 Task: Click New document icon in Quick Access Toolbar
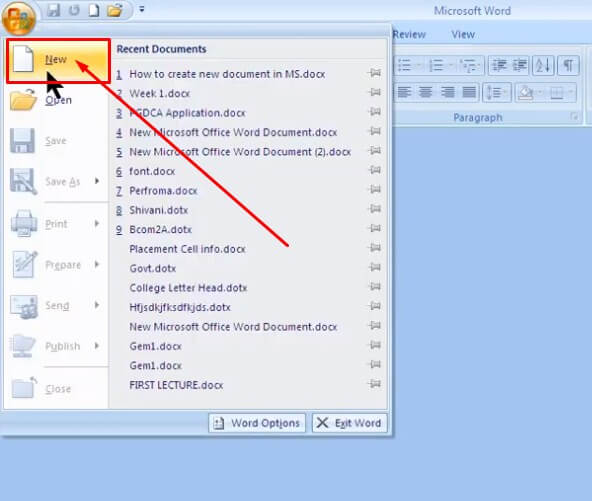click(94, 10)
